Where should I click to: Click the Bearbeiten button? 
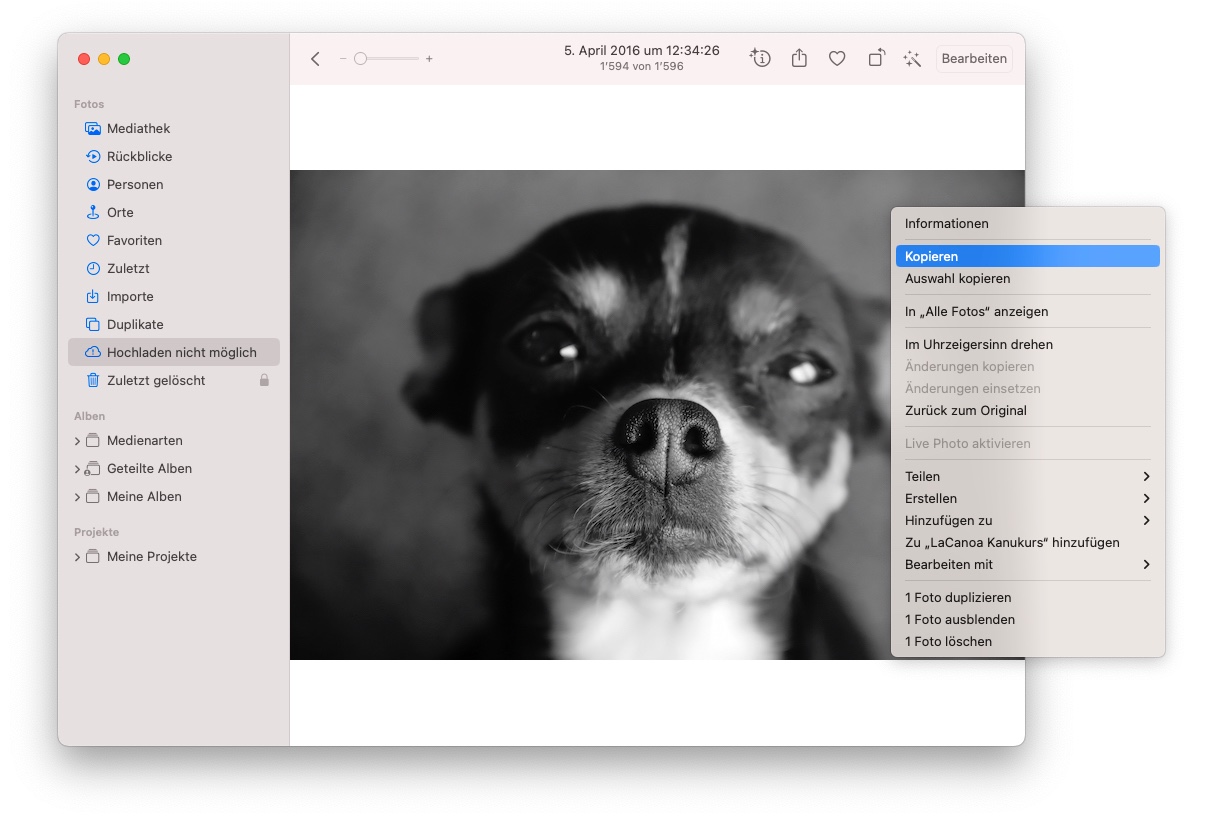tap(974, 59)
